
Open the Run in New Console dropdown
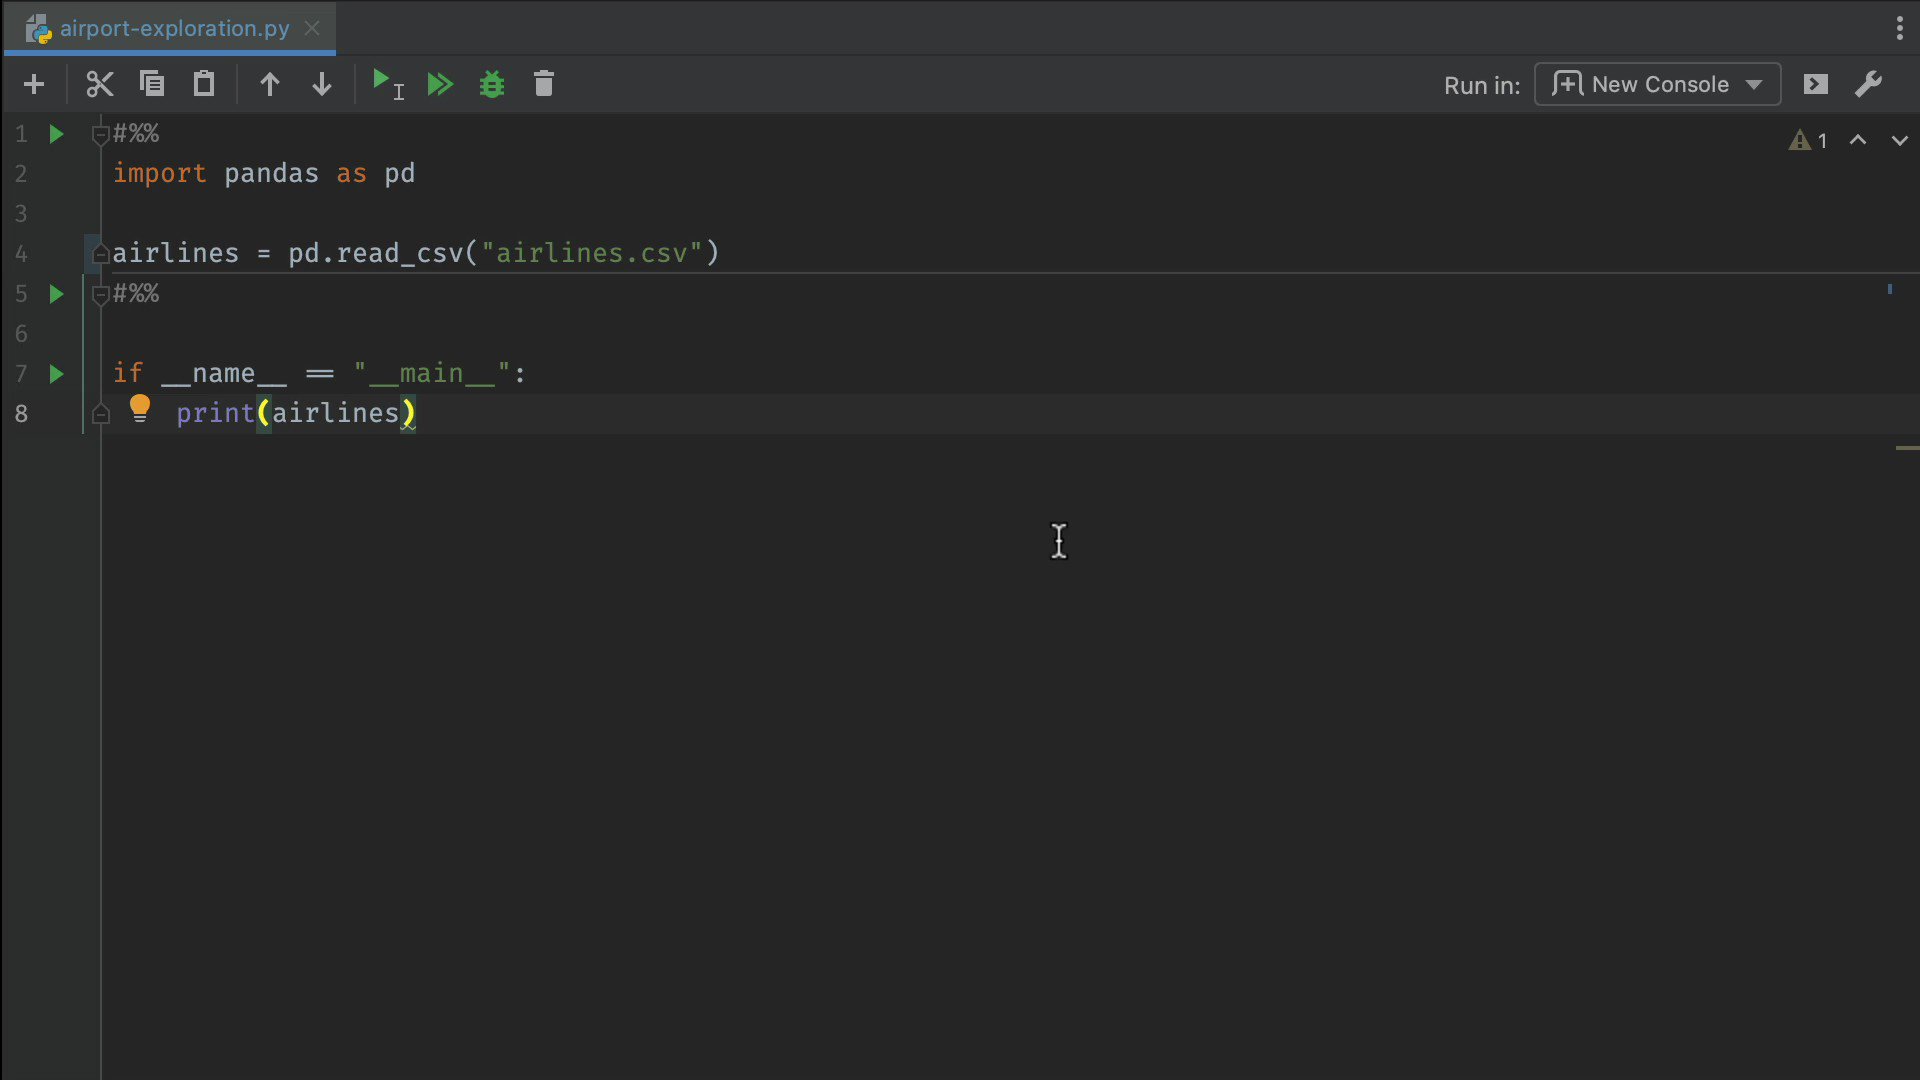click(1656, 84)
